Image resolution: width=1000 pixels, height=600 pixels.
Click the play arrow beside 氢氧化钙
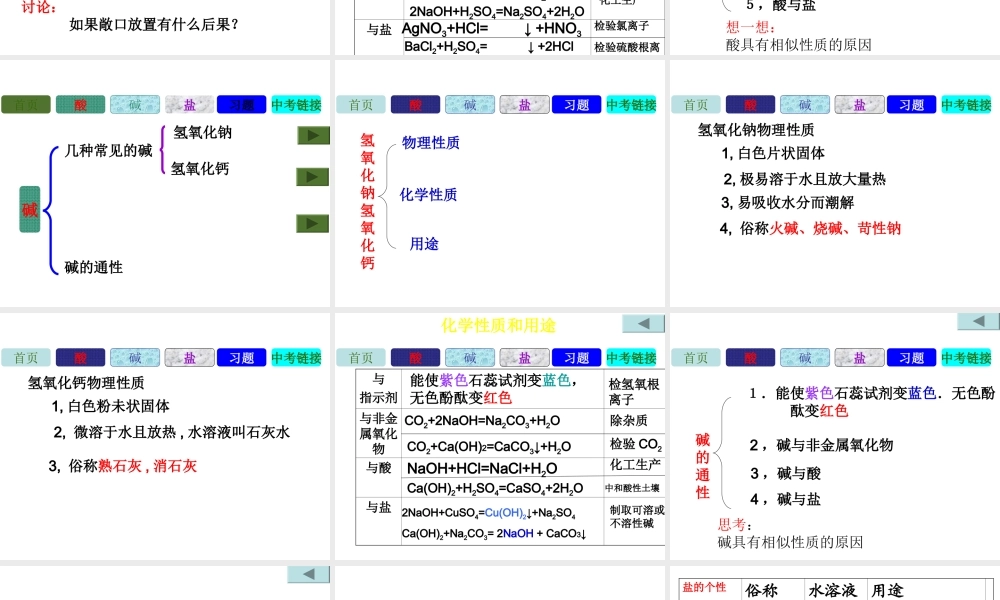click(312, 177)
